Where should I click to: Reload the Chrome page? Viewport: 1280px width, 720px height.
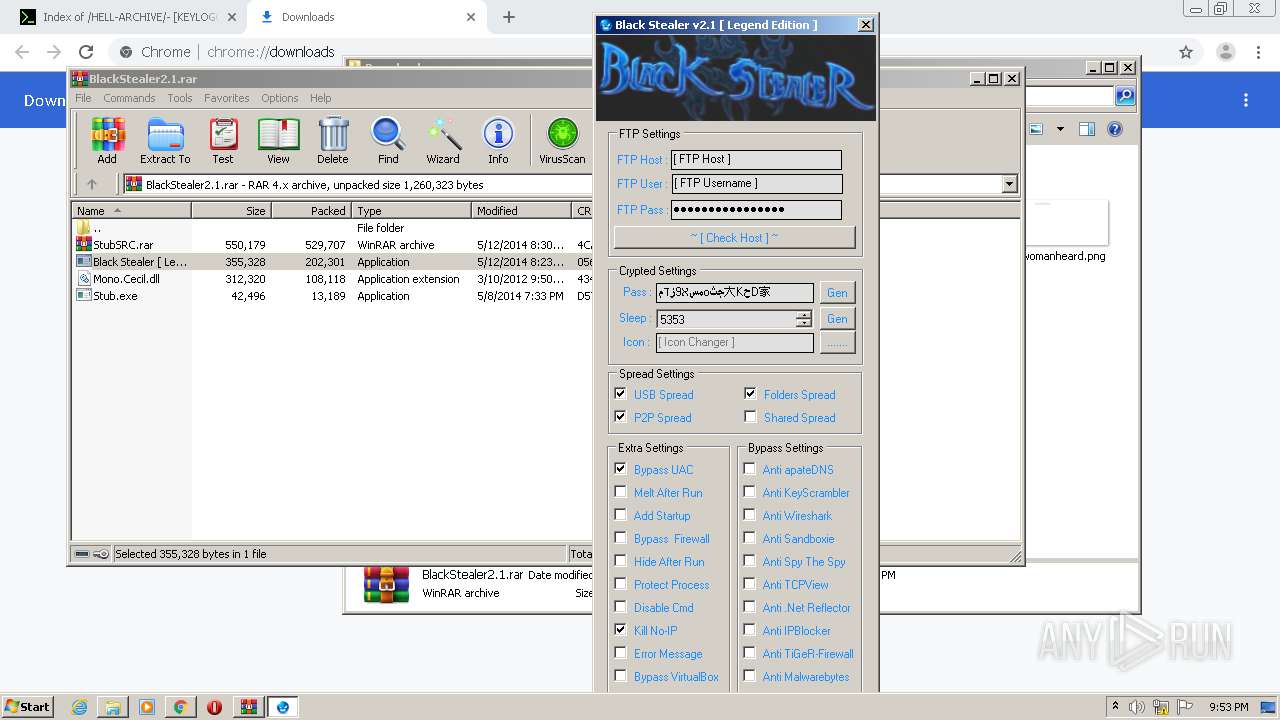[x=86, y=52]
